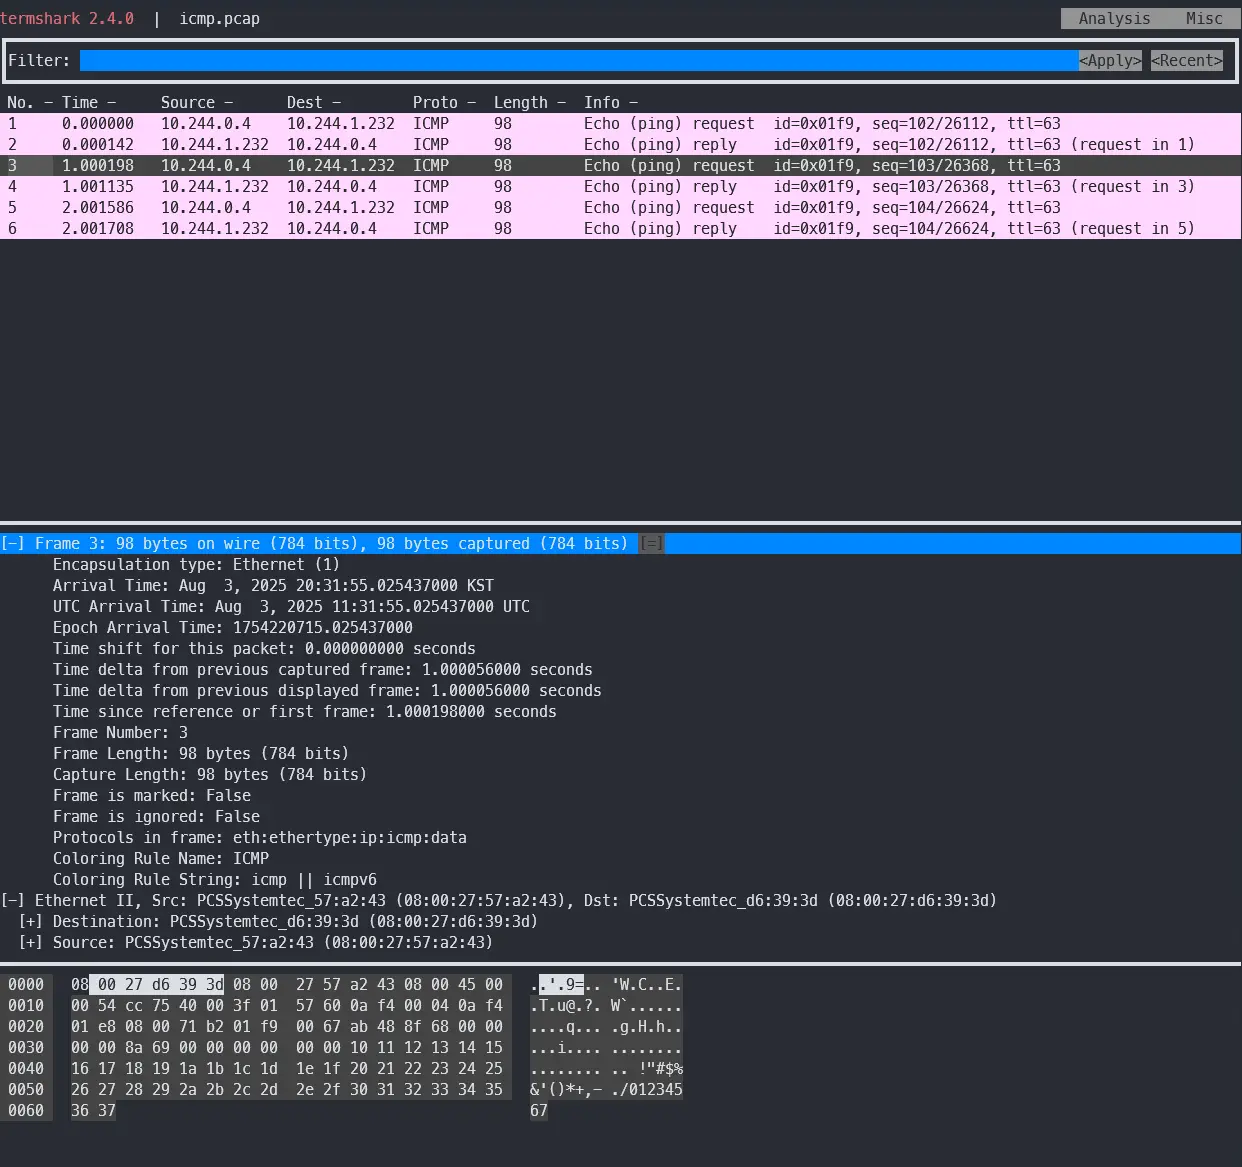Focus the display Filter input field
Screen dimensions: 1242x1167
(579, 60)
